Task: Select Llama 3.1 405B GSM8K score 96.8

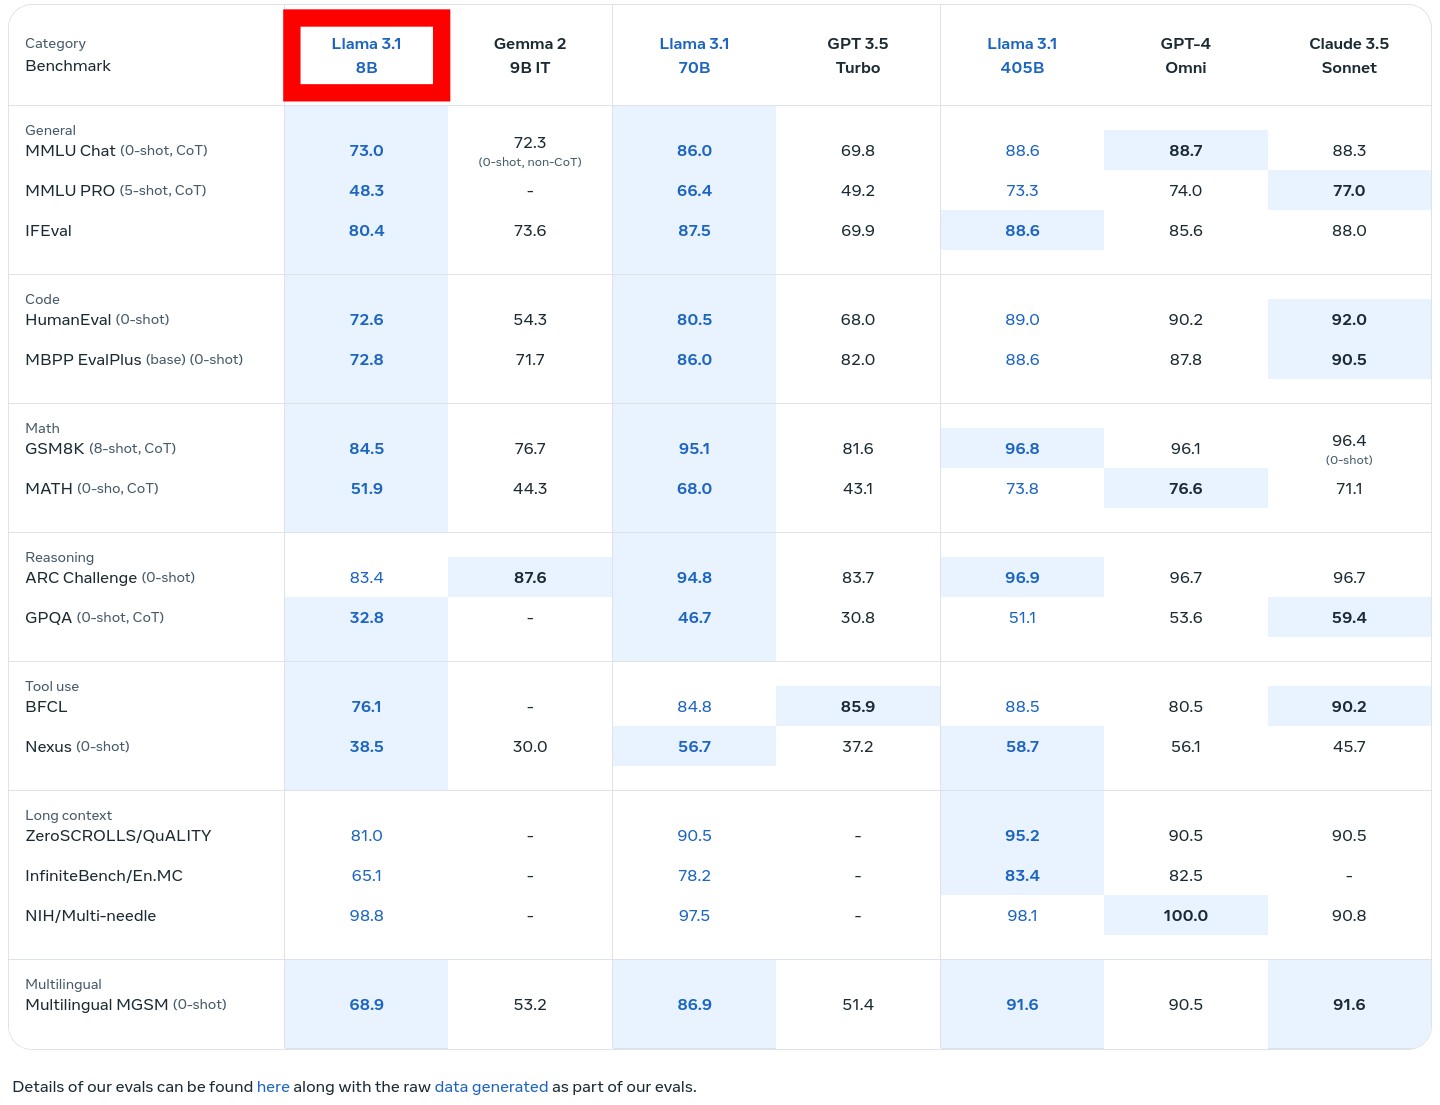Action: pyautogui.click(x=1022, y=448)
